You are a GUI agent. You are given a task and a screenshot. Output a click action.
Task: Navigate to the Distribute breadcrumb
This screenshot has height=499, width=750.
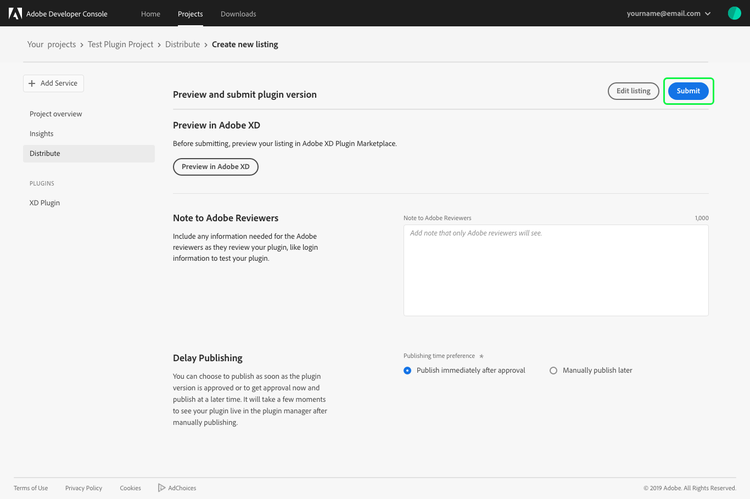[x=183, y=44]
